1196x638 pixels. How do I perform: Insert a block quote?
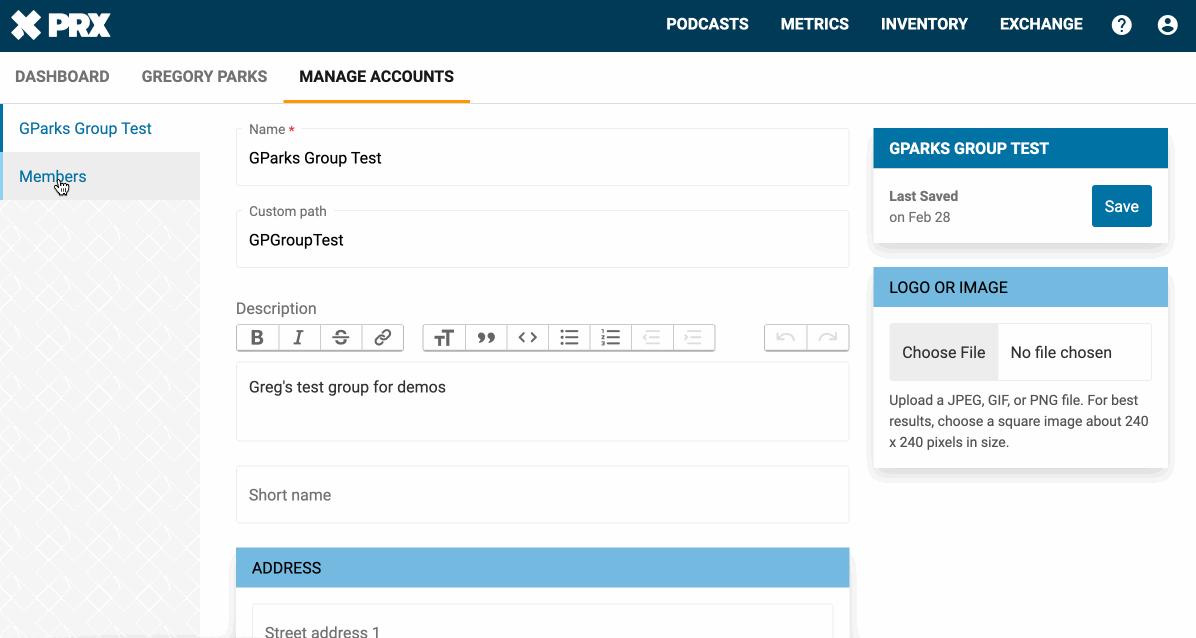tap(486, 338)
